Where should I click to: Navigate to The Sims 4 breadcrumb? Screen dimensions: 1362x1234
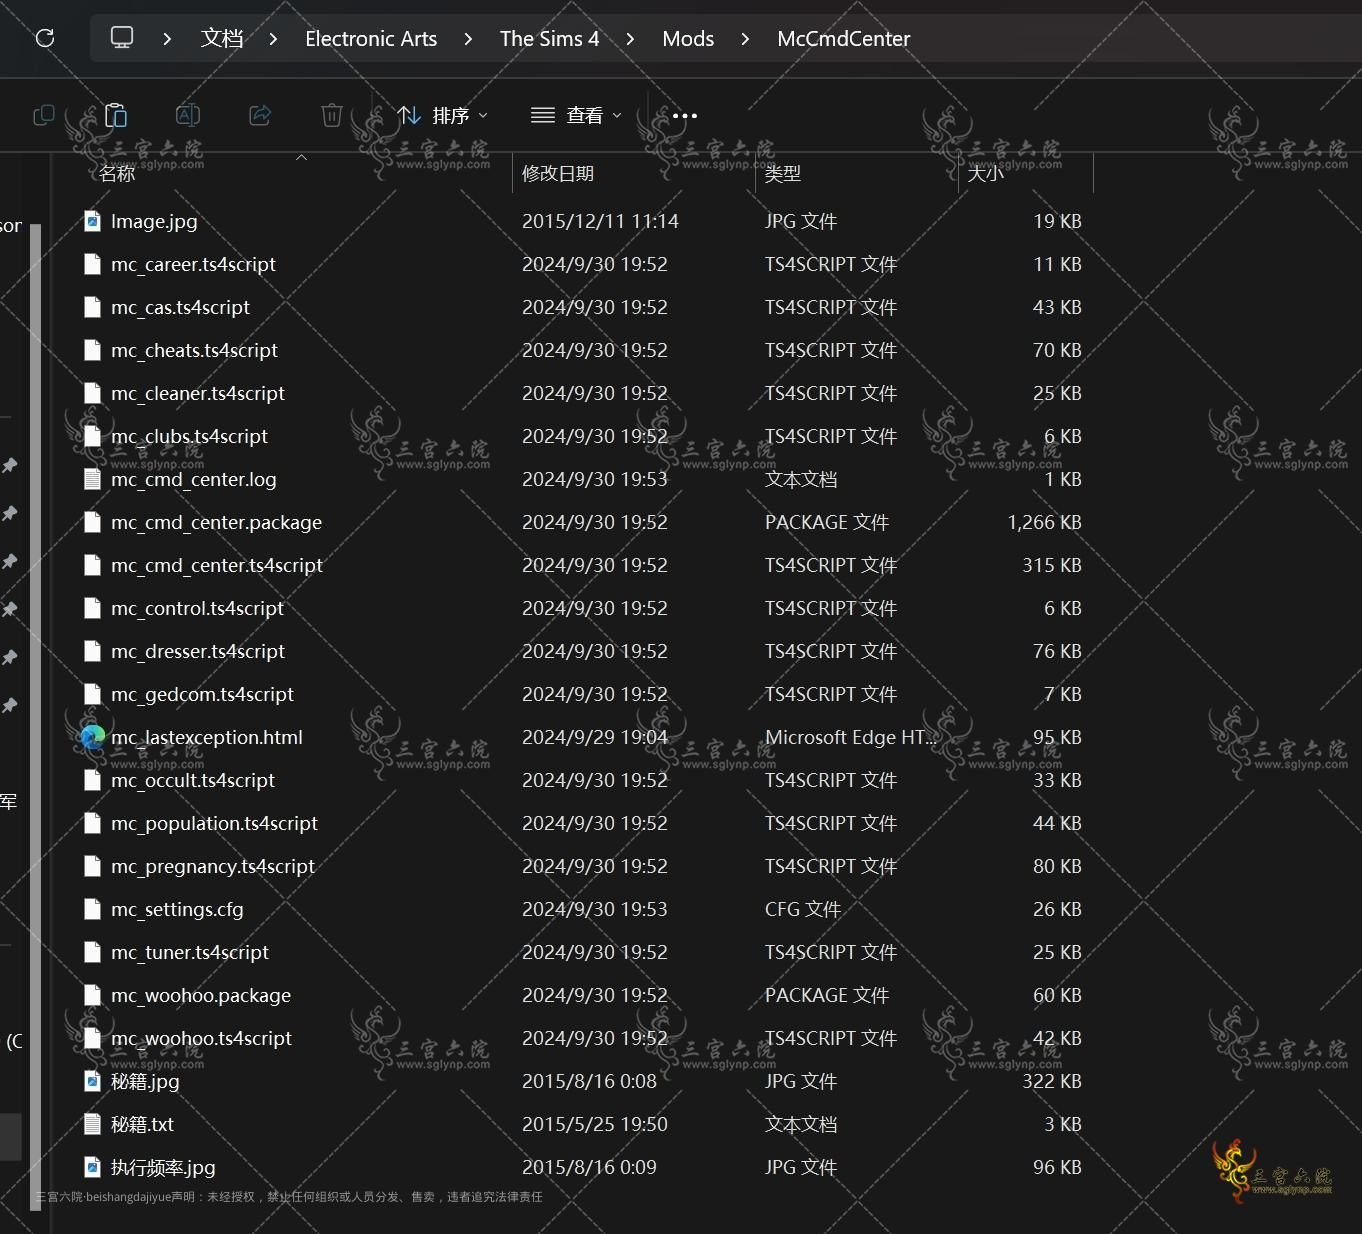click(x=550, y=38)
